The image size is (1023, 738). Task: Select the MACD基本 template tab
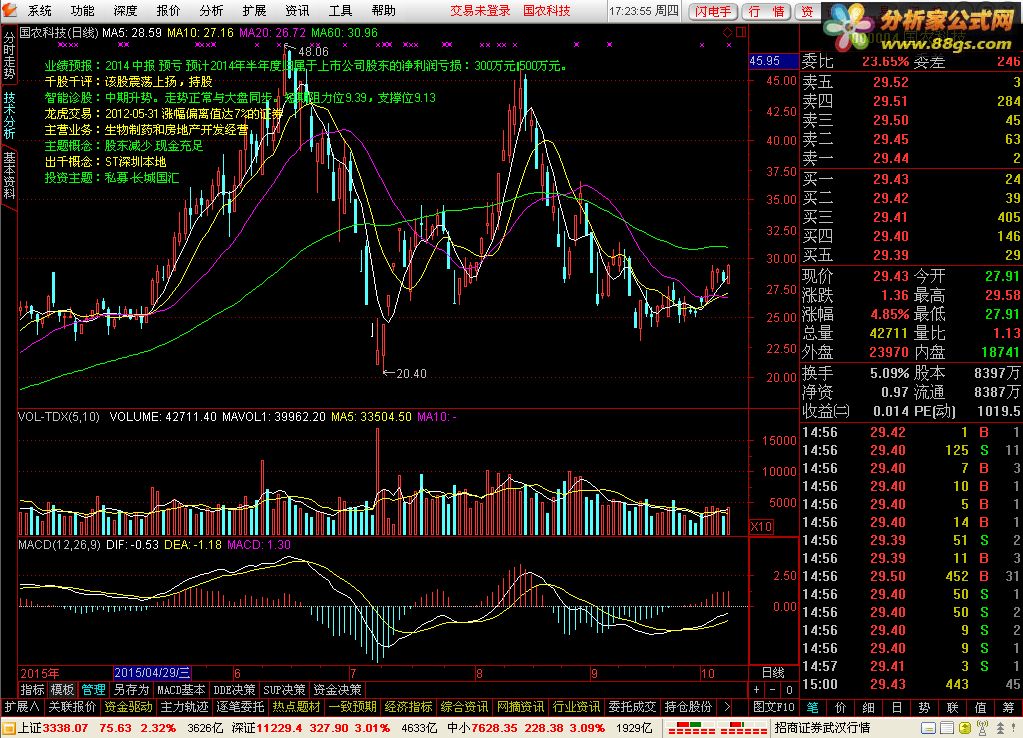tap(182, 690)
